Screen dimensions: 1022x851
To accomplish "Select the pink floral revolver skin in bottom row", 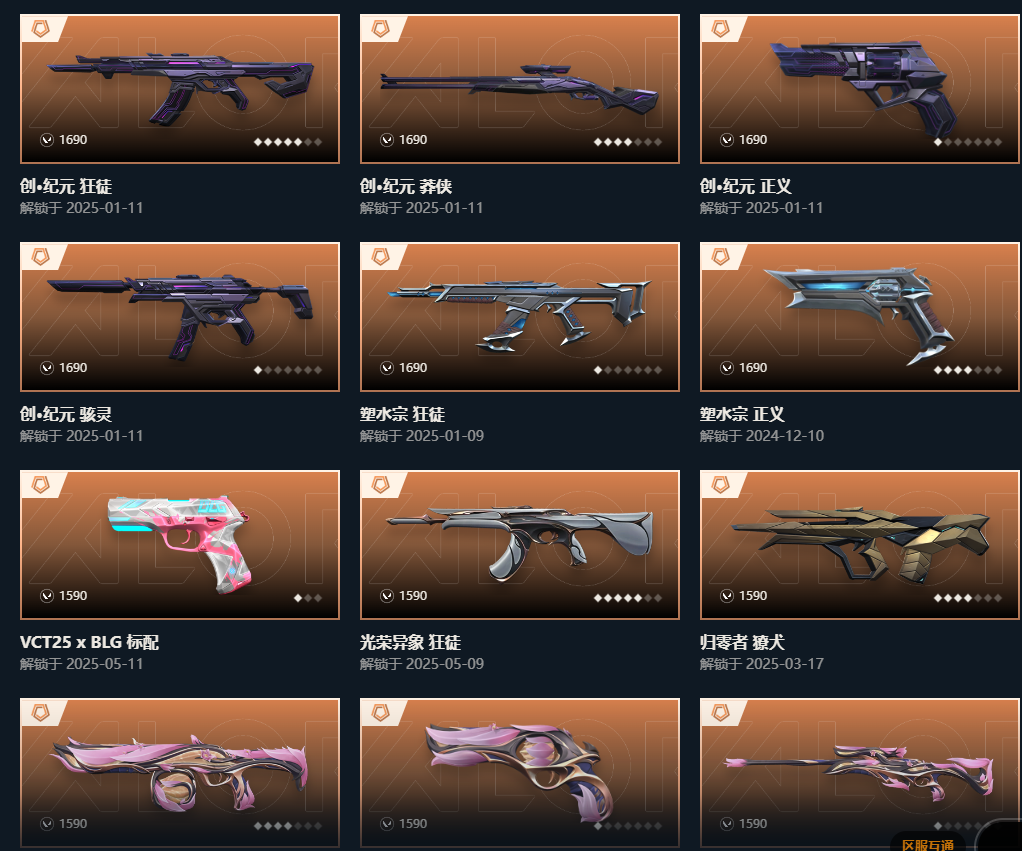I will click(519, 773).
